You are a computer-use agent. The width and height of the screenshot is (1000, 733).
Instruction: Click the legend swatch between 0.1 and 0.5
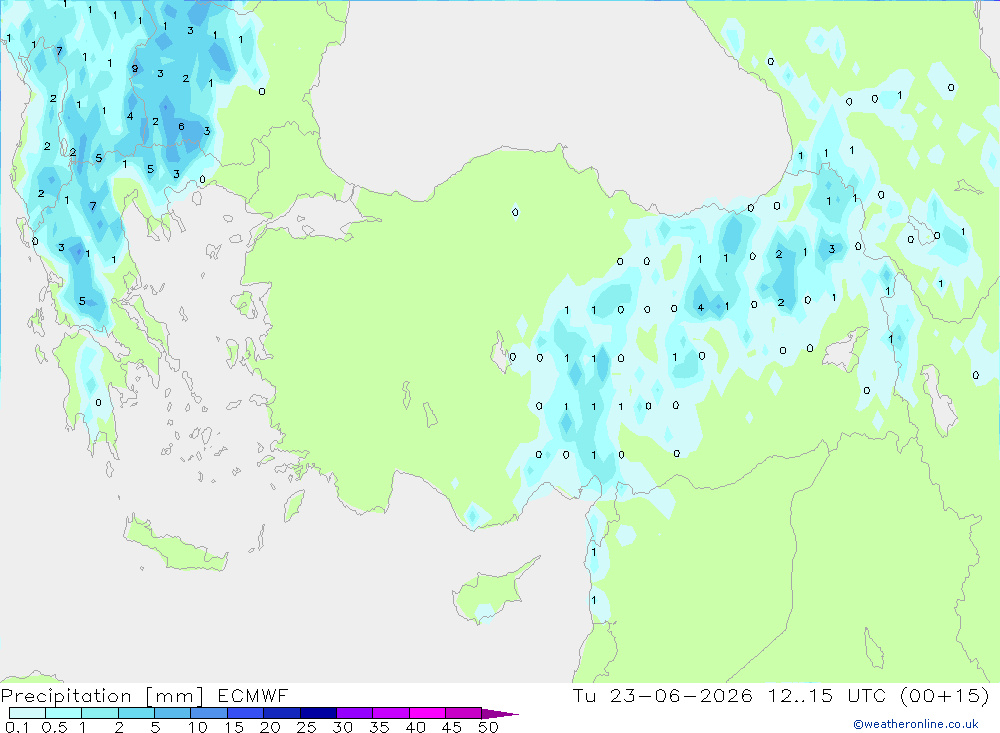click(27, 713)
